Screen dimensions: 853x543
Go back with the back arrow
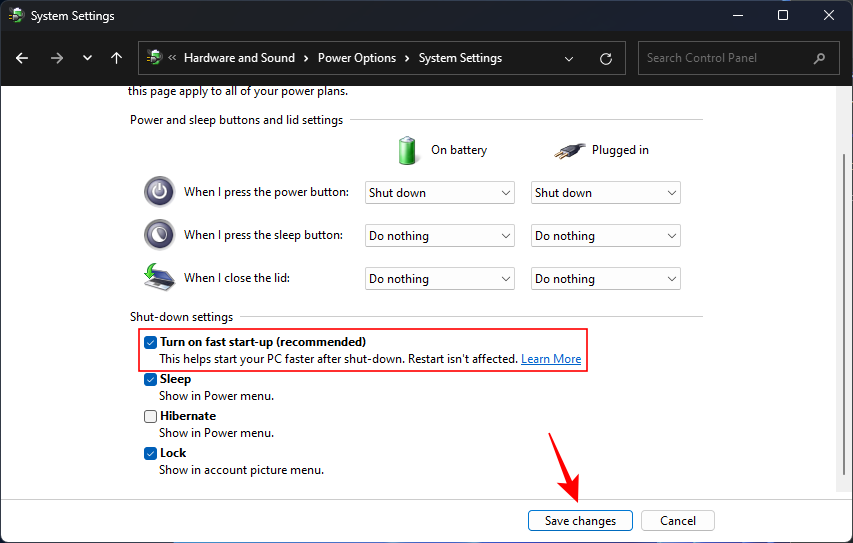click(22, 58)
